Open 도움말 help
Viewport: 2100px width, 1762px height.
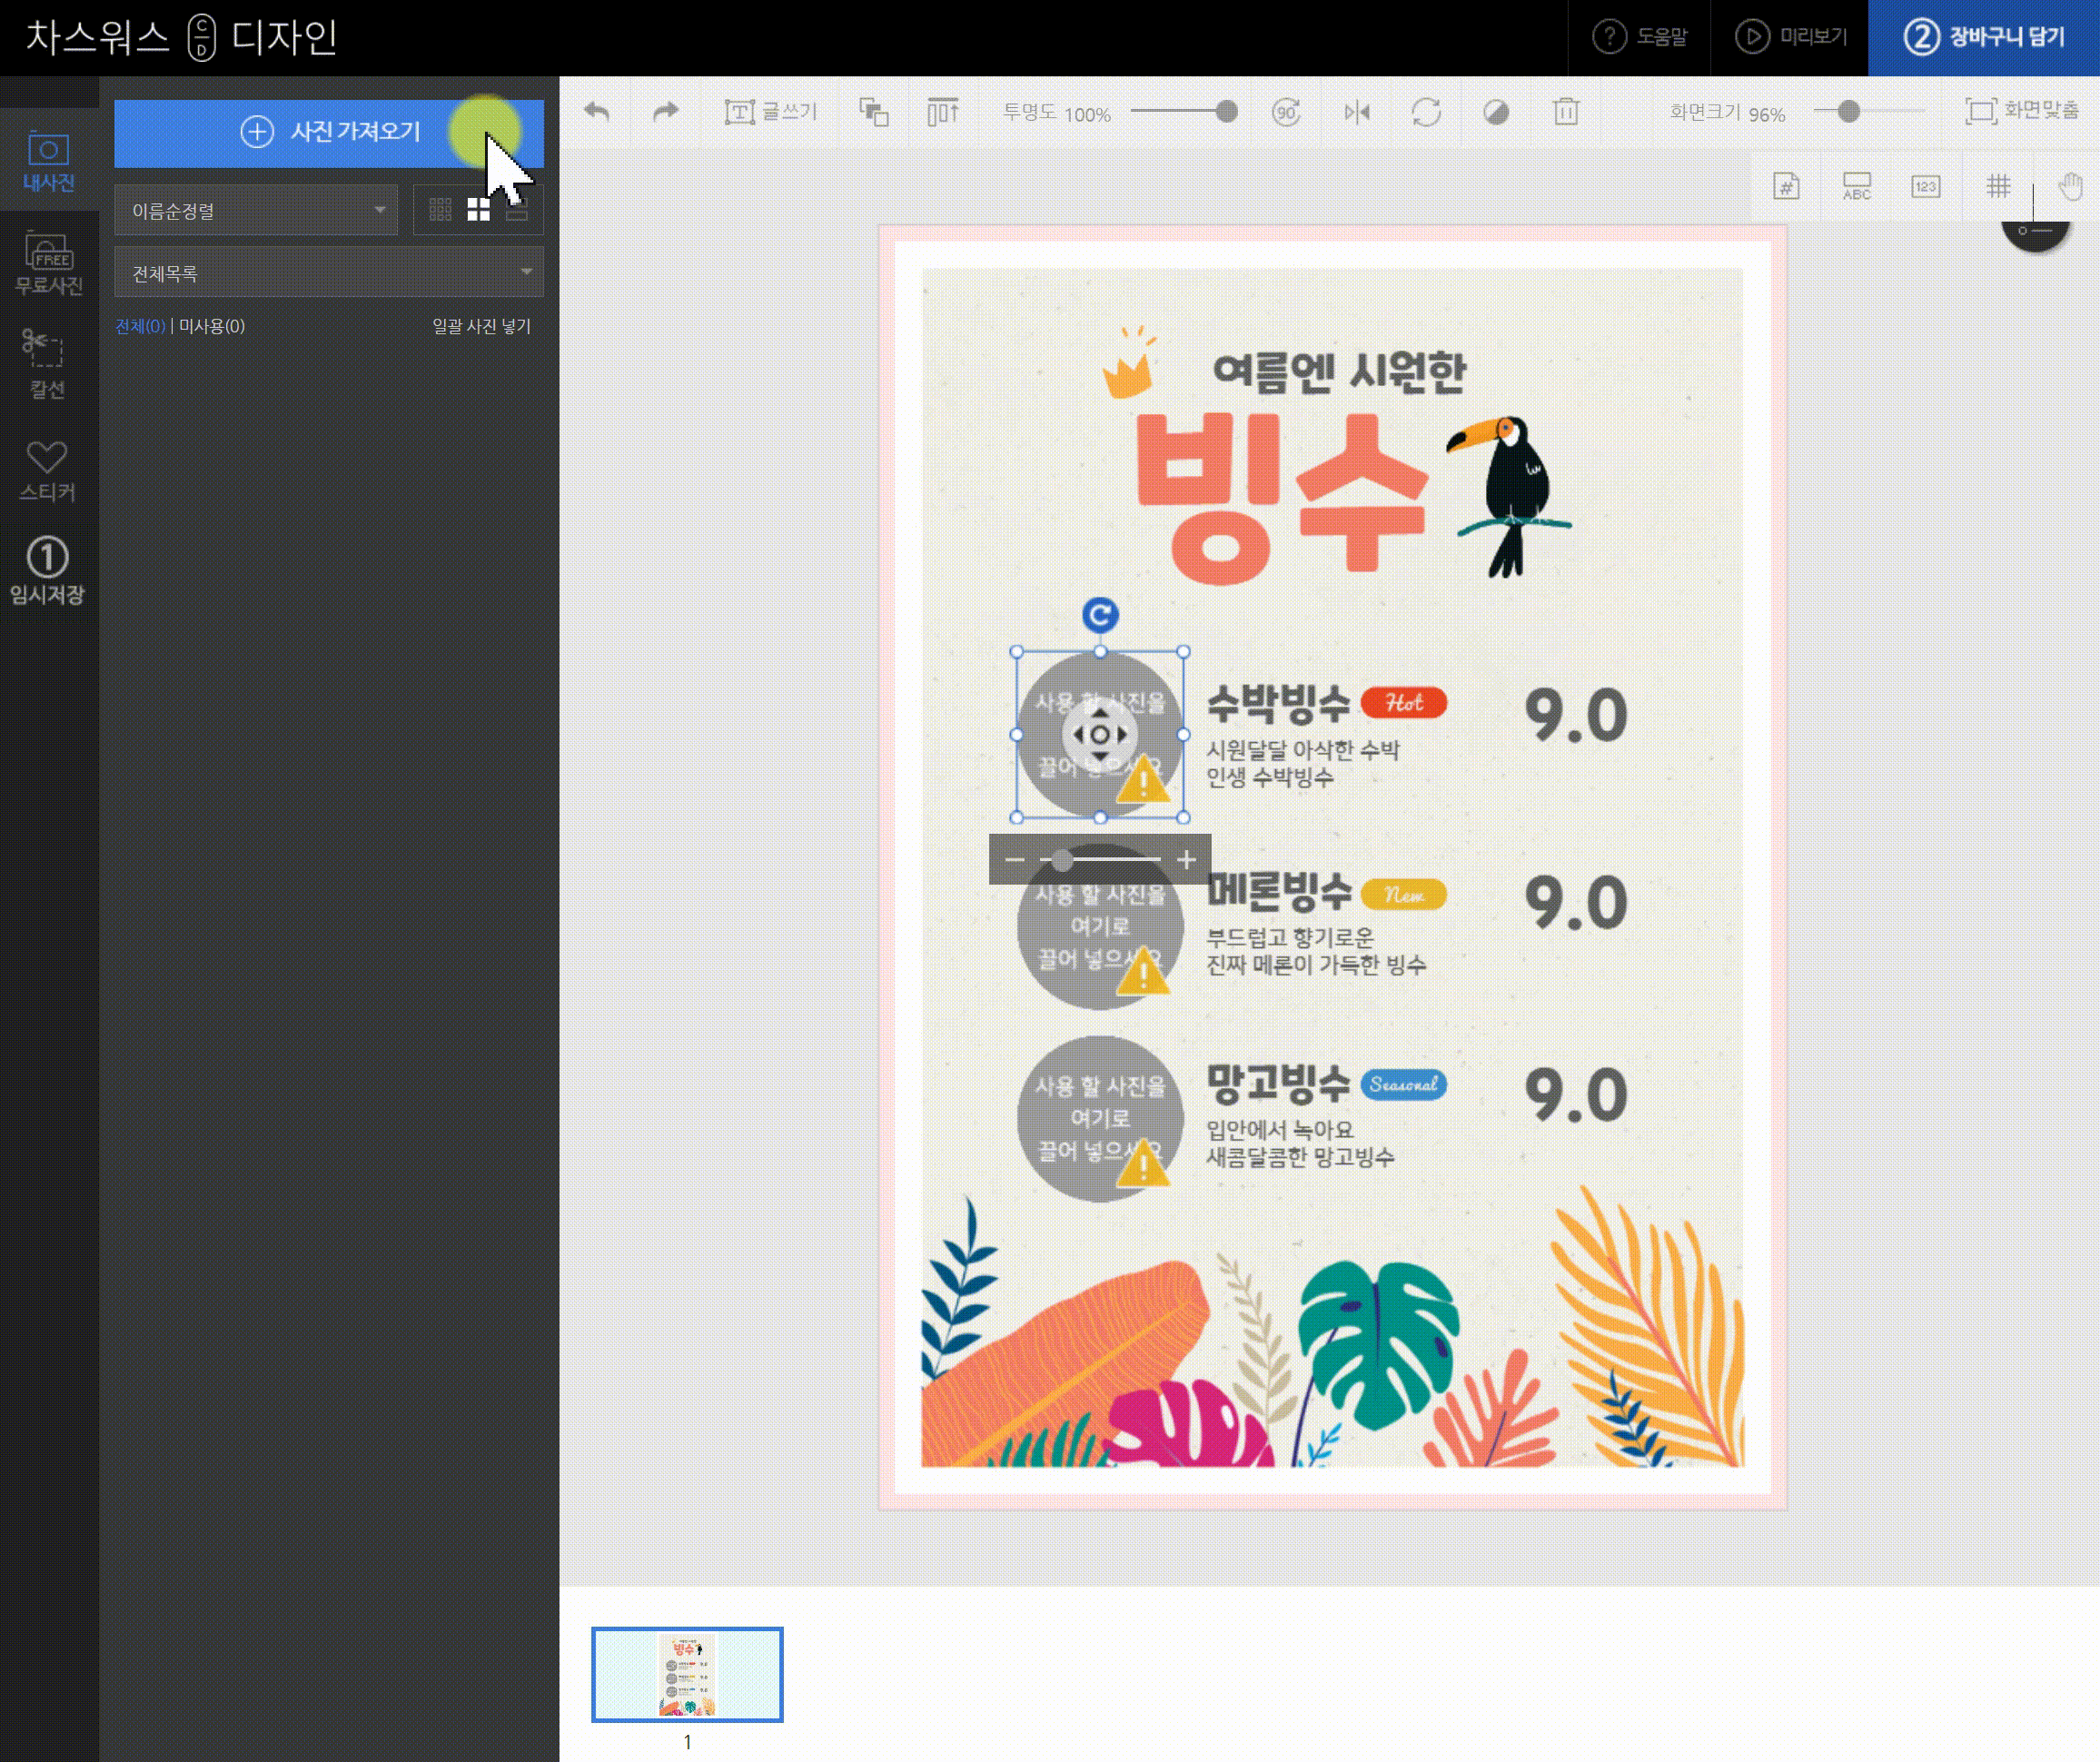click(x=1640, y=37)
